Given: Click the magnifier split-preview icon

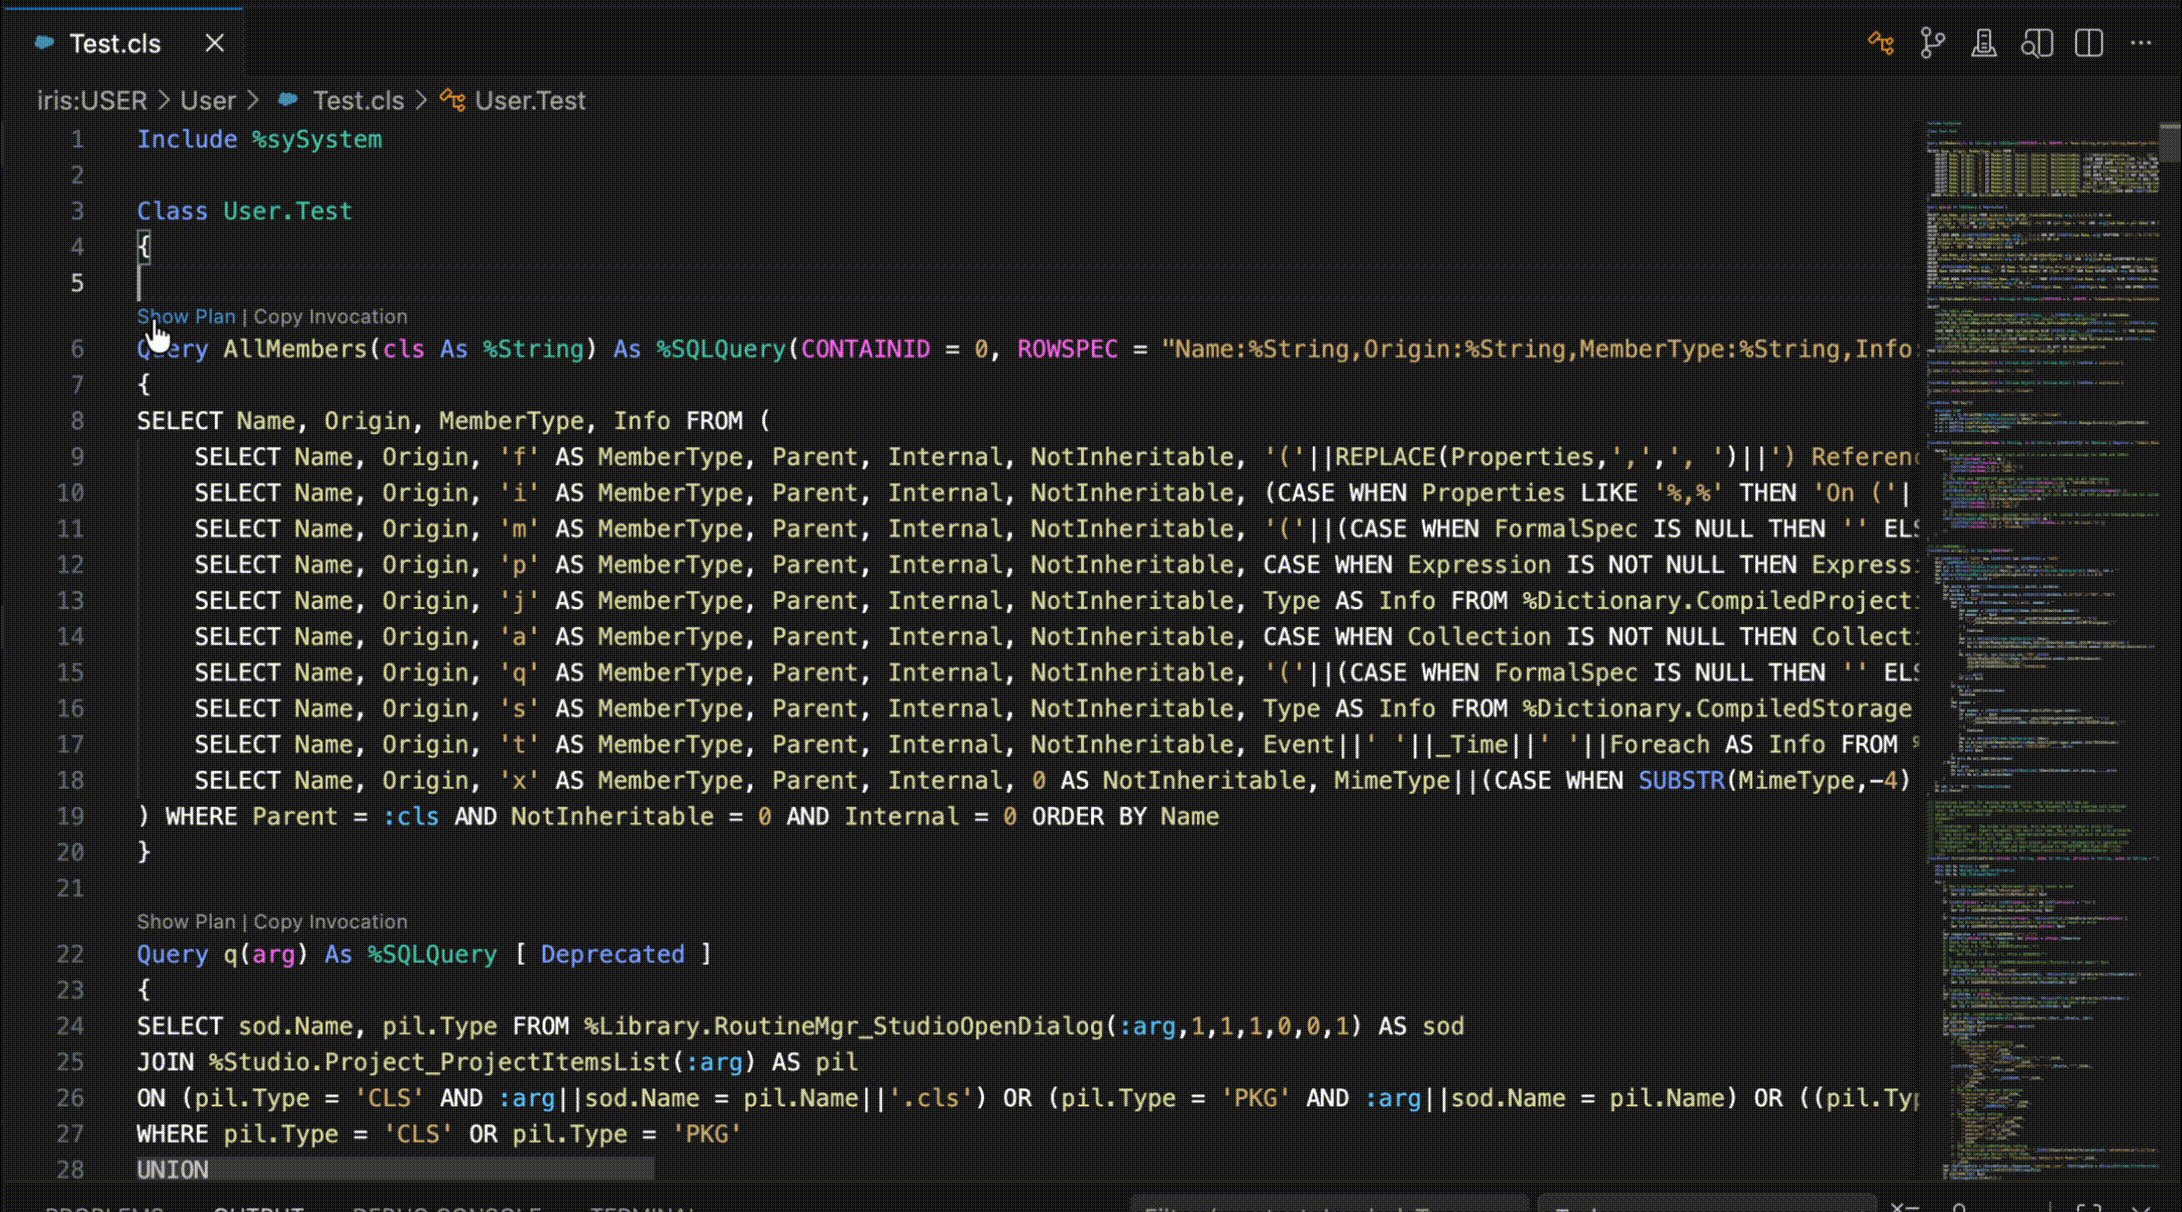Looking at the screenshot, I should [2037, 43].
